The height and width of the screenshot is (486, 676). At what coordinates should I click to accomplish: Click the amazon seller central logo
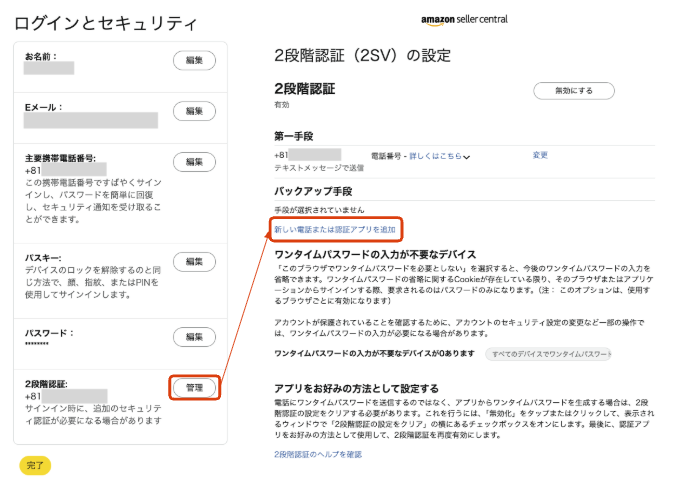click(x=464, y=20)
